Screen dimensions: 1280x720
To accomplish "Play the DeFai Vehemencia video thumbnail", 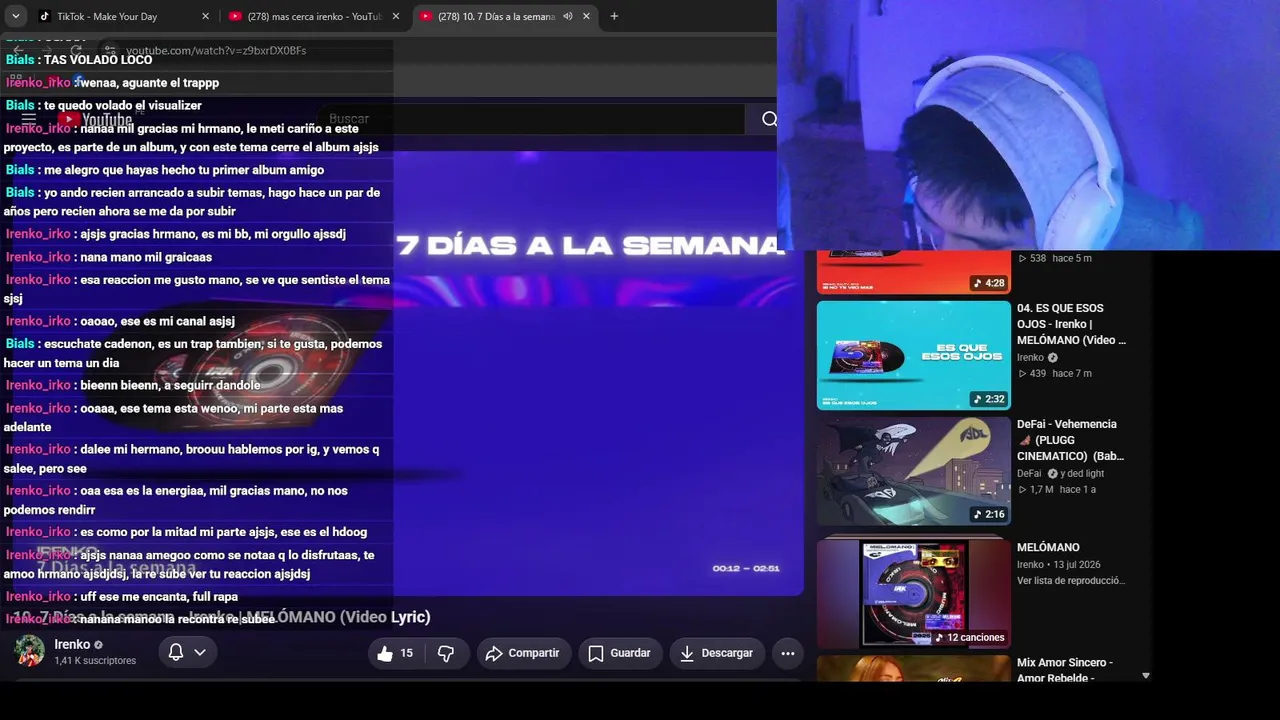I will (x=913, y=470).
